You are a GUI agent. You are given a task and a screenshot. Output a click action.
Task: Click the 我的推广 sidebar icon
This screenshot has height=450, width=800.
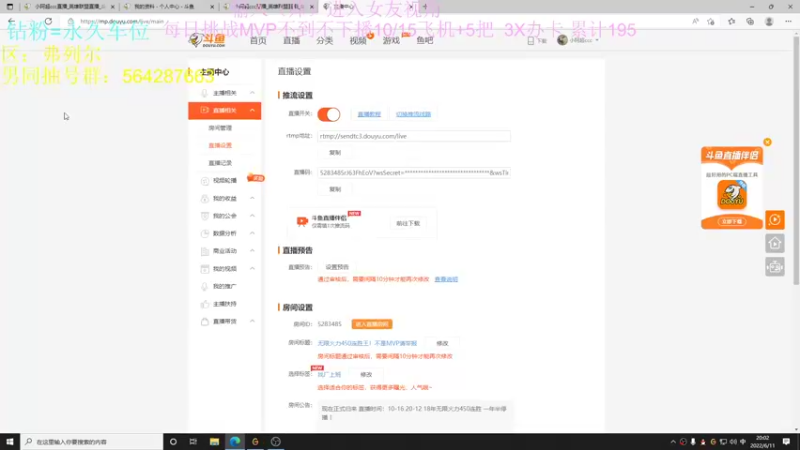205,286
